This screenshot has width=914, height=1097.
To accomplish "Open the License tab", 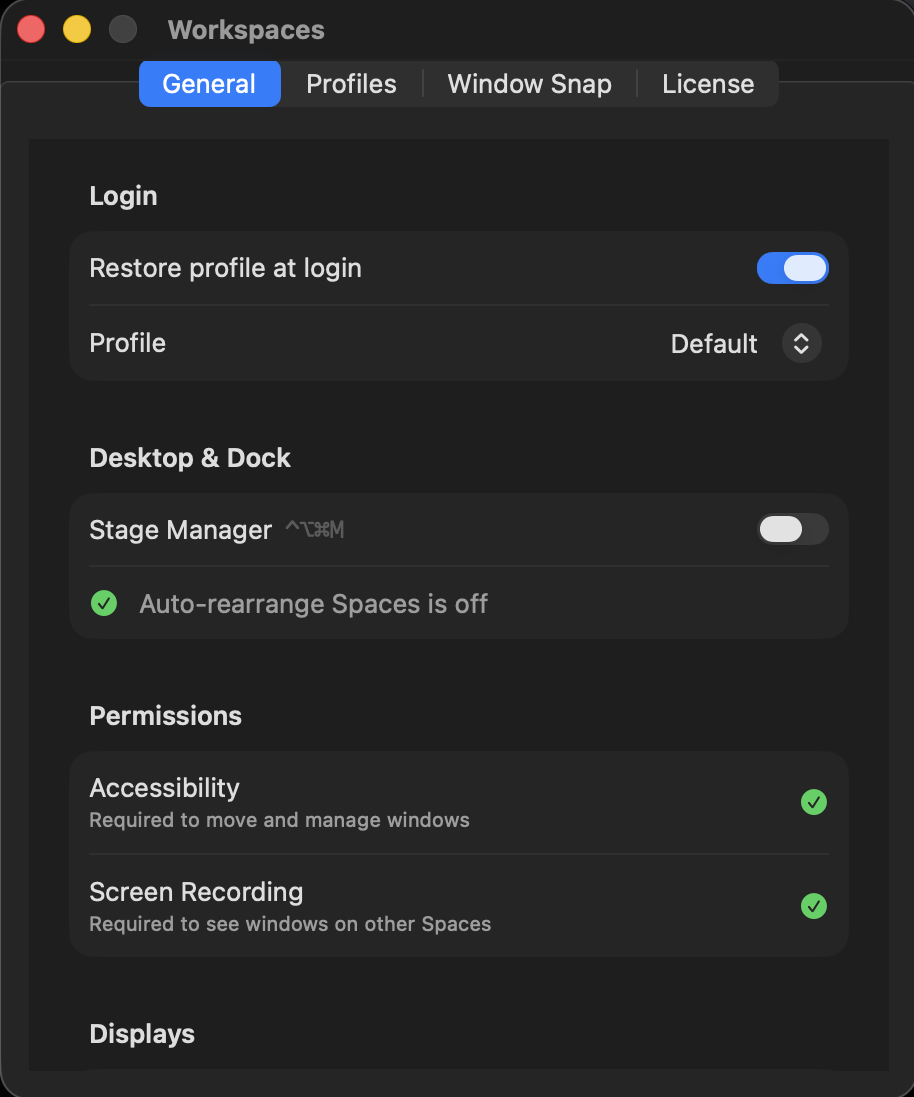I will click(708, 84).
